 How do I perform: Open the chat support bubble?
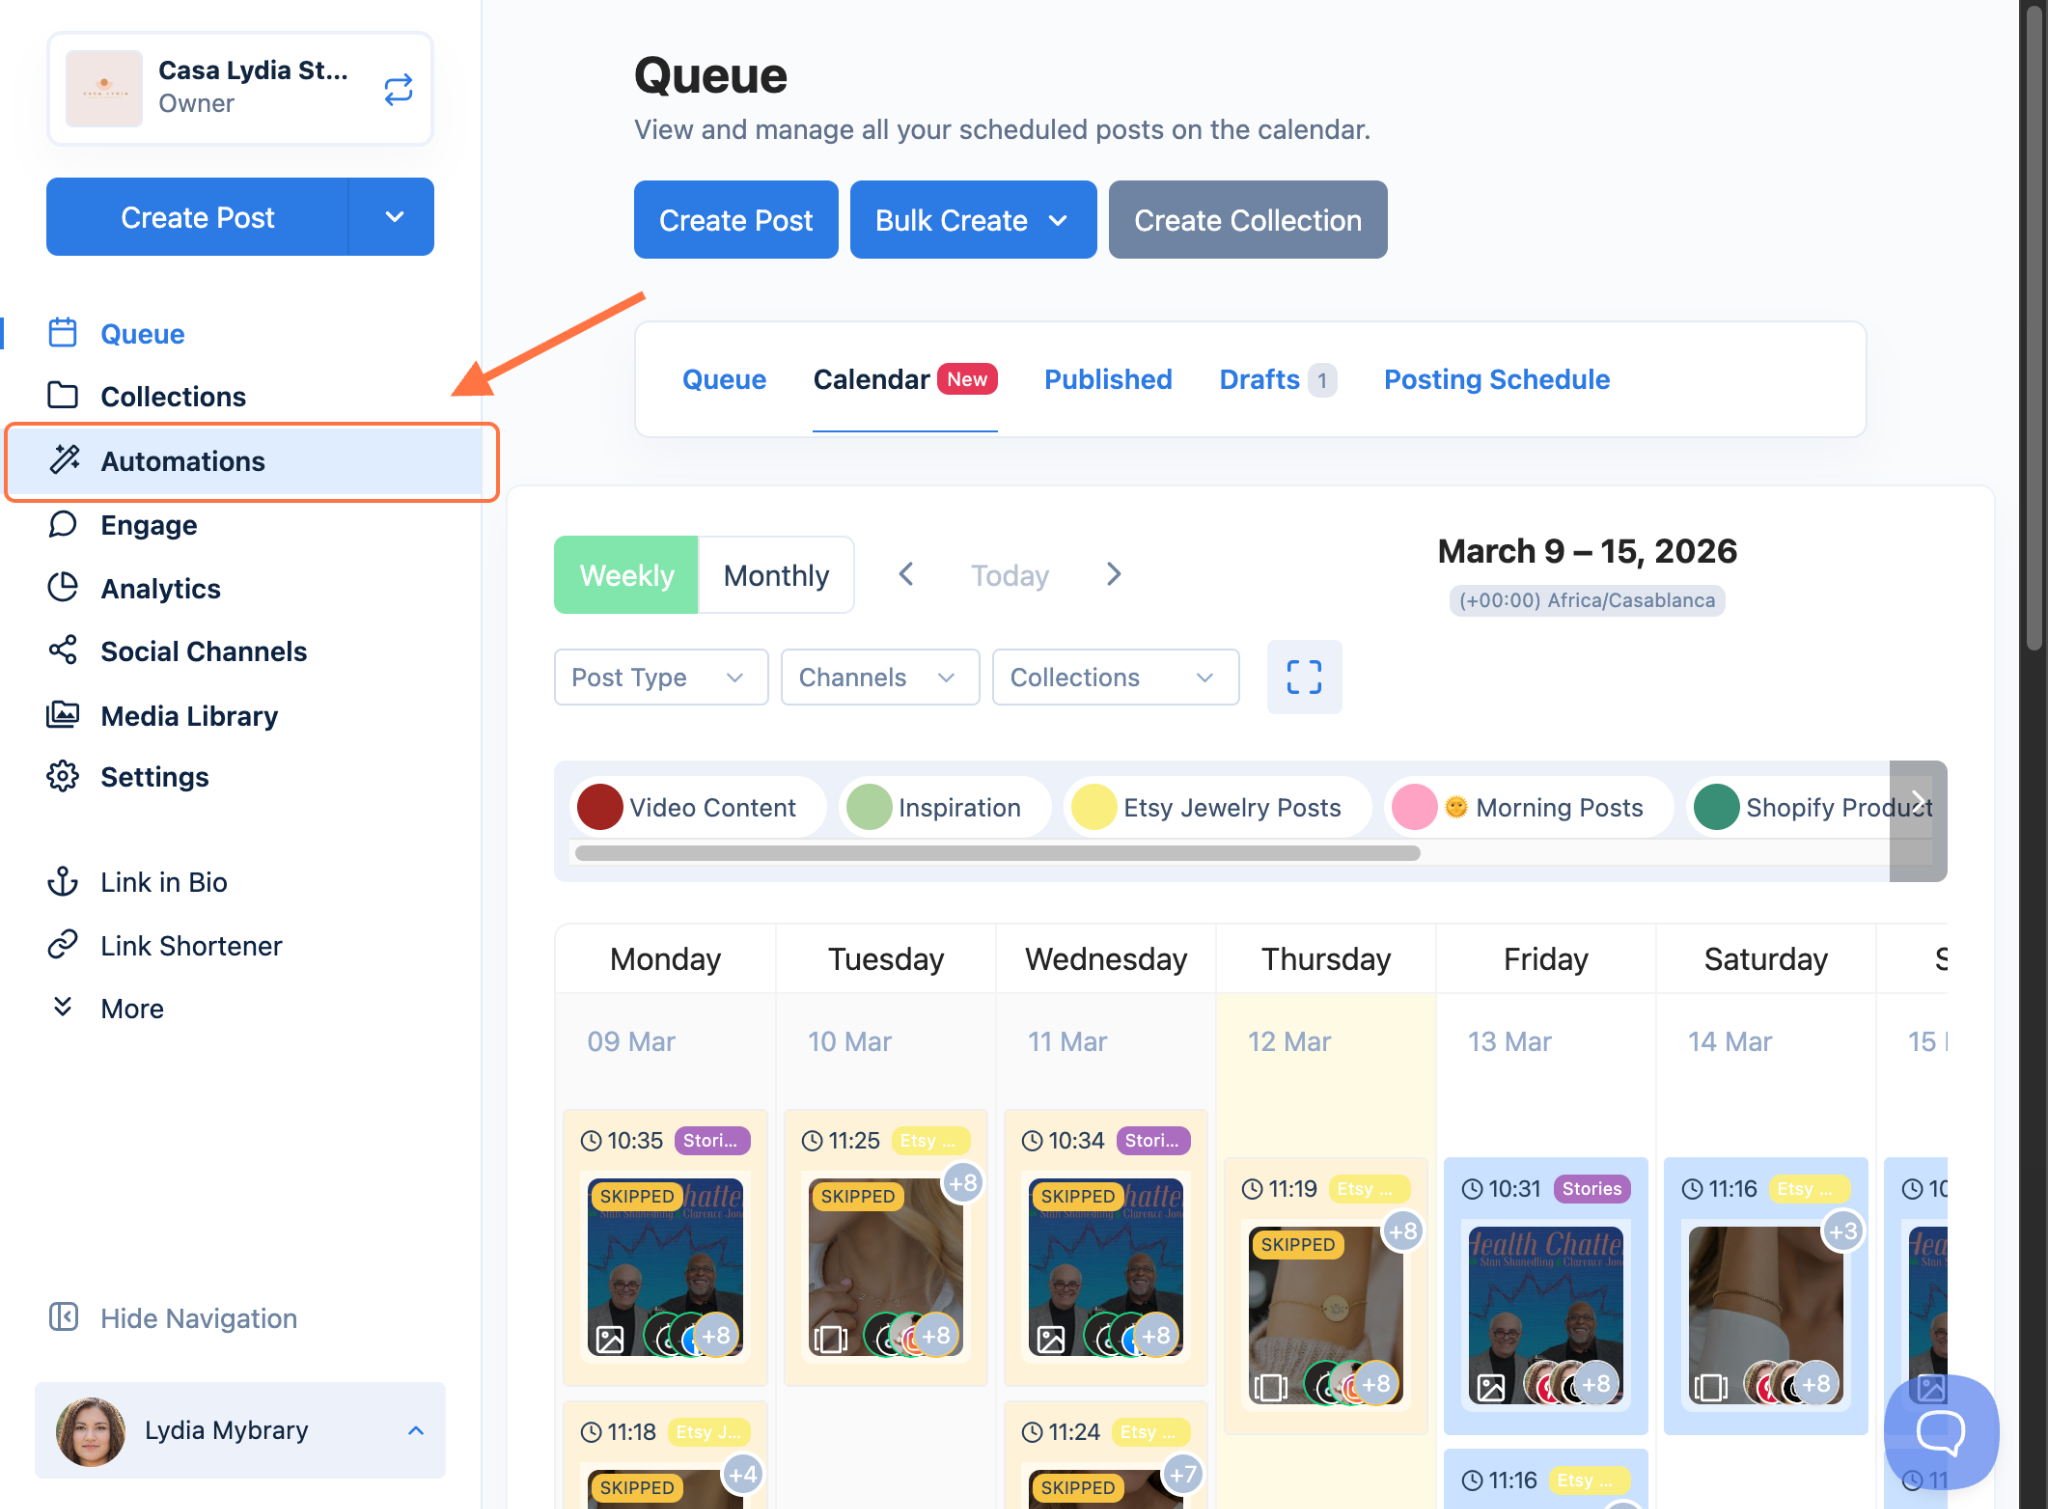click(1939, 1431)
